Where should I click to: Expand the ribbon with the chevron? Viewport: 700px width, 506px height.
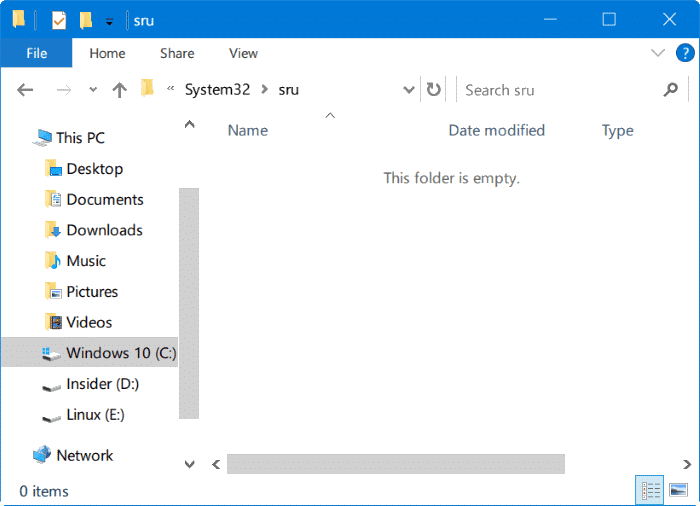[658, 53]
